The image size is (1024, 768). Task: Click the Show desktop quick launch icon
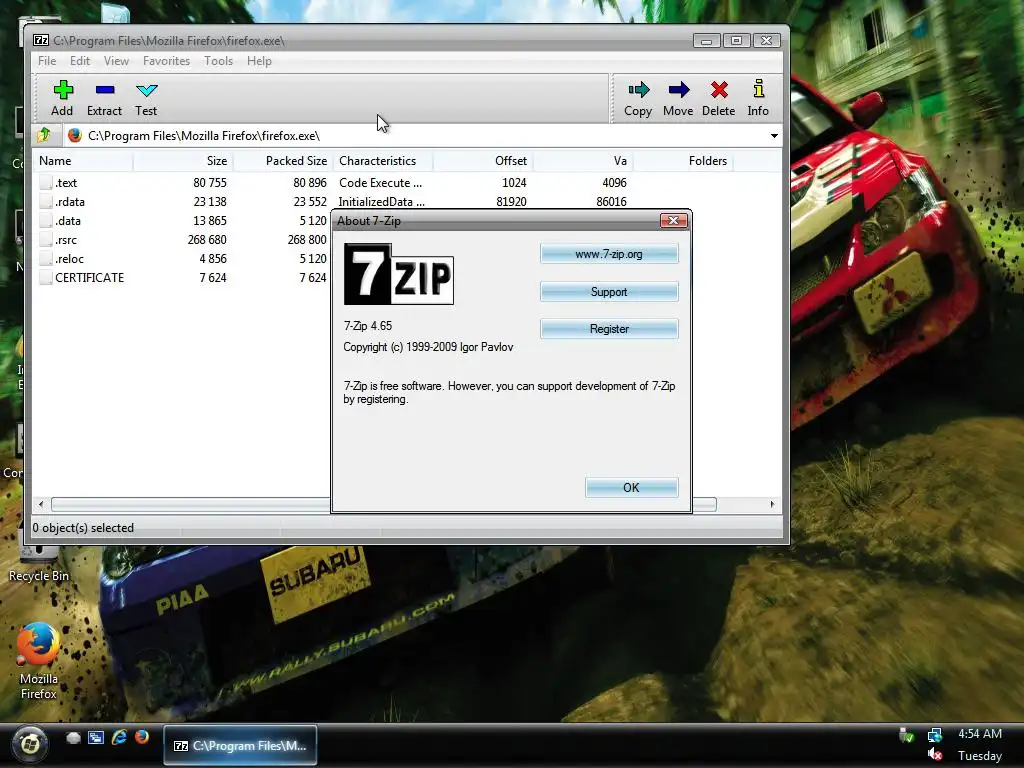coord(73,738)
